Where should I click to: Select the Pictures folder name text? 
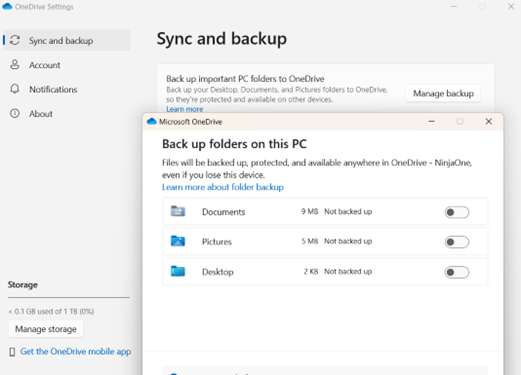click(217, 242)
